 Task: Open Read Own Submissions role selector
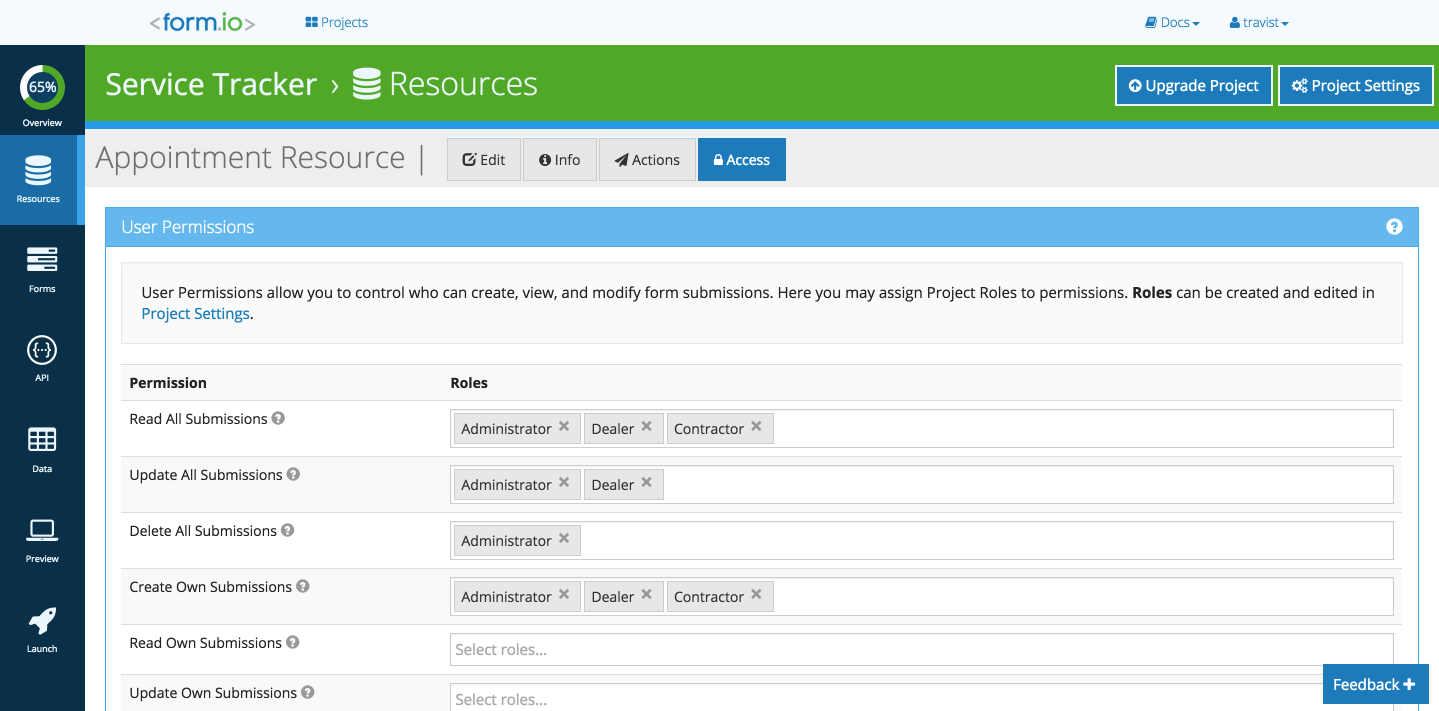921,649
